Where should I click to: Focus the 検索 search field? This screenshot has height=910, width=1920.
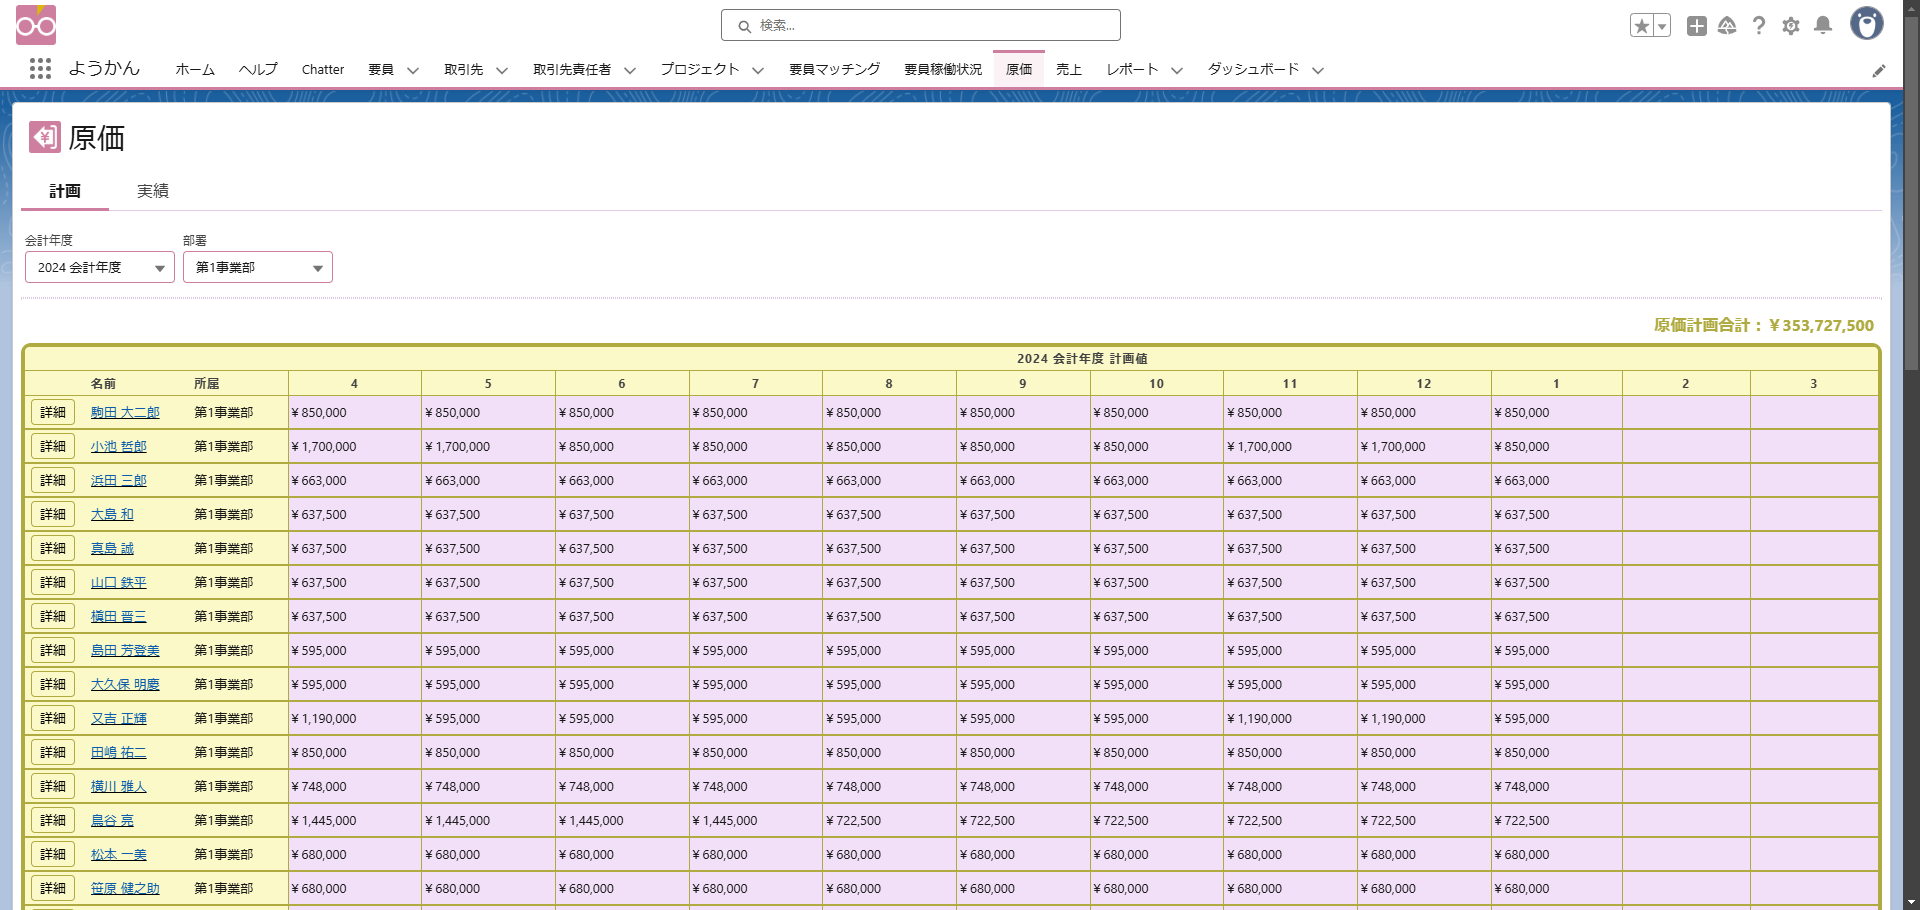[x=920, y=25]
